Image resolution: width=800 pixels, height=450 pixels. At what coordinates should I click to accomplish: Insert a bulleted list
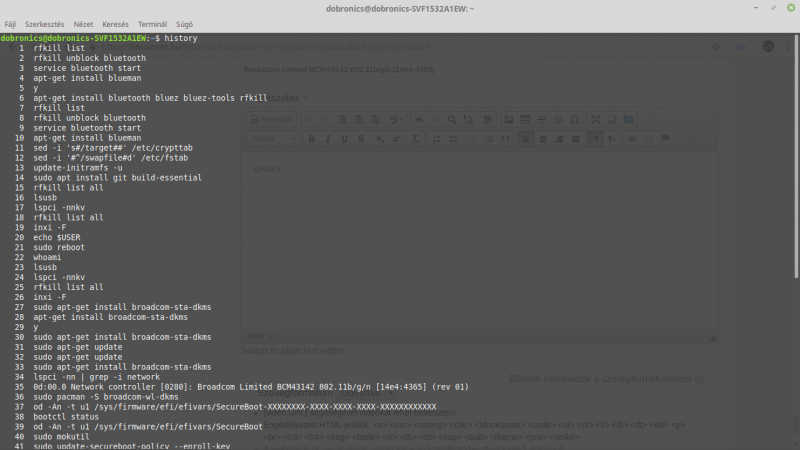[453, 139]
